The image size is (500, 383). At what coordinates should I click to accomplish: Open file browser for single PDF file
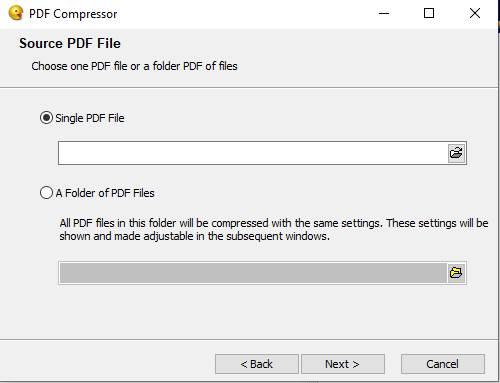tap(456, 153)
